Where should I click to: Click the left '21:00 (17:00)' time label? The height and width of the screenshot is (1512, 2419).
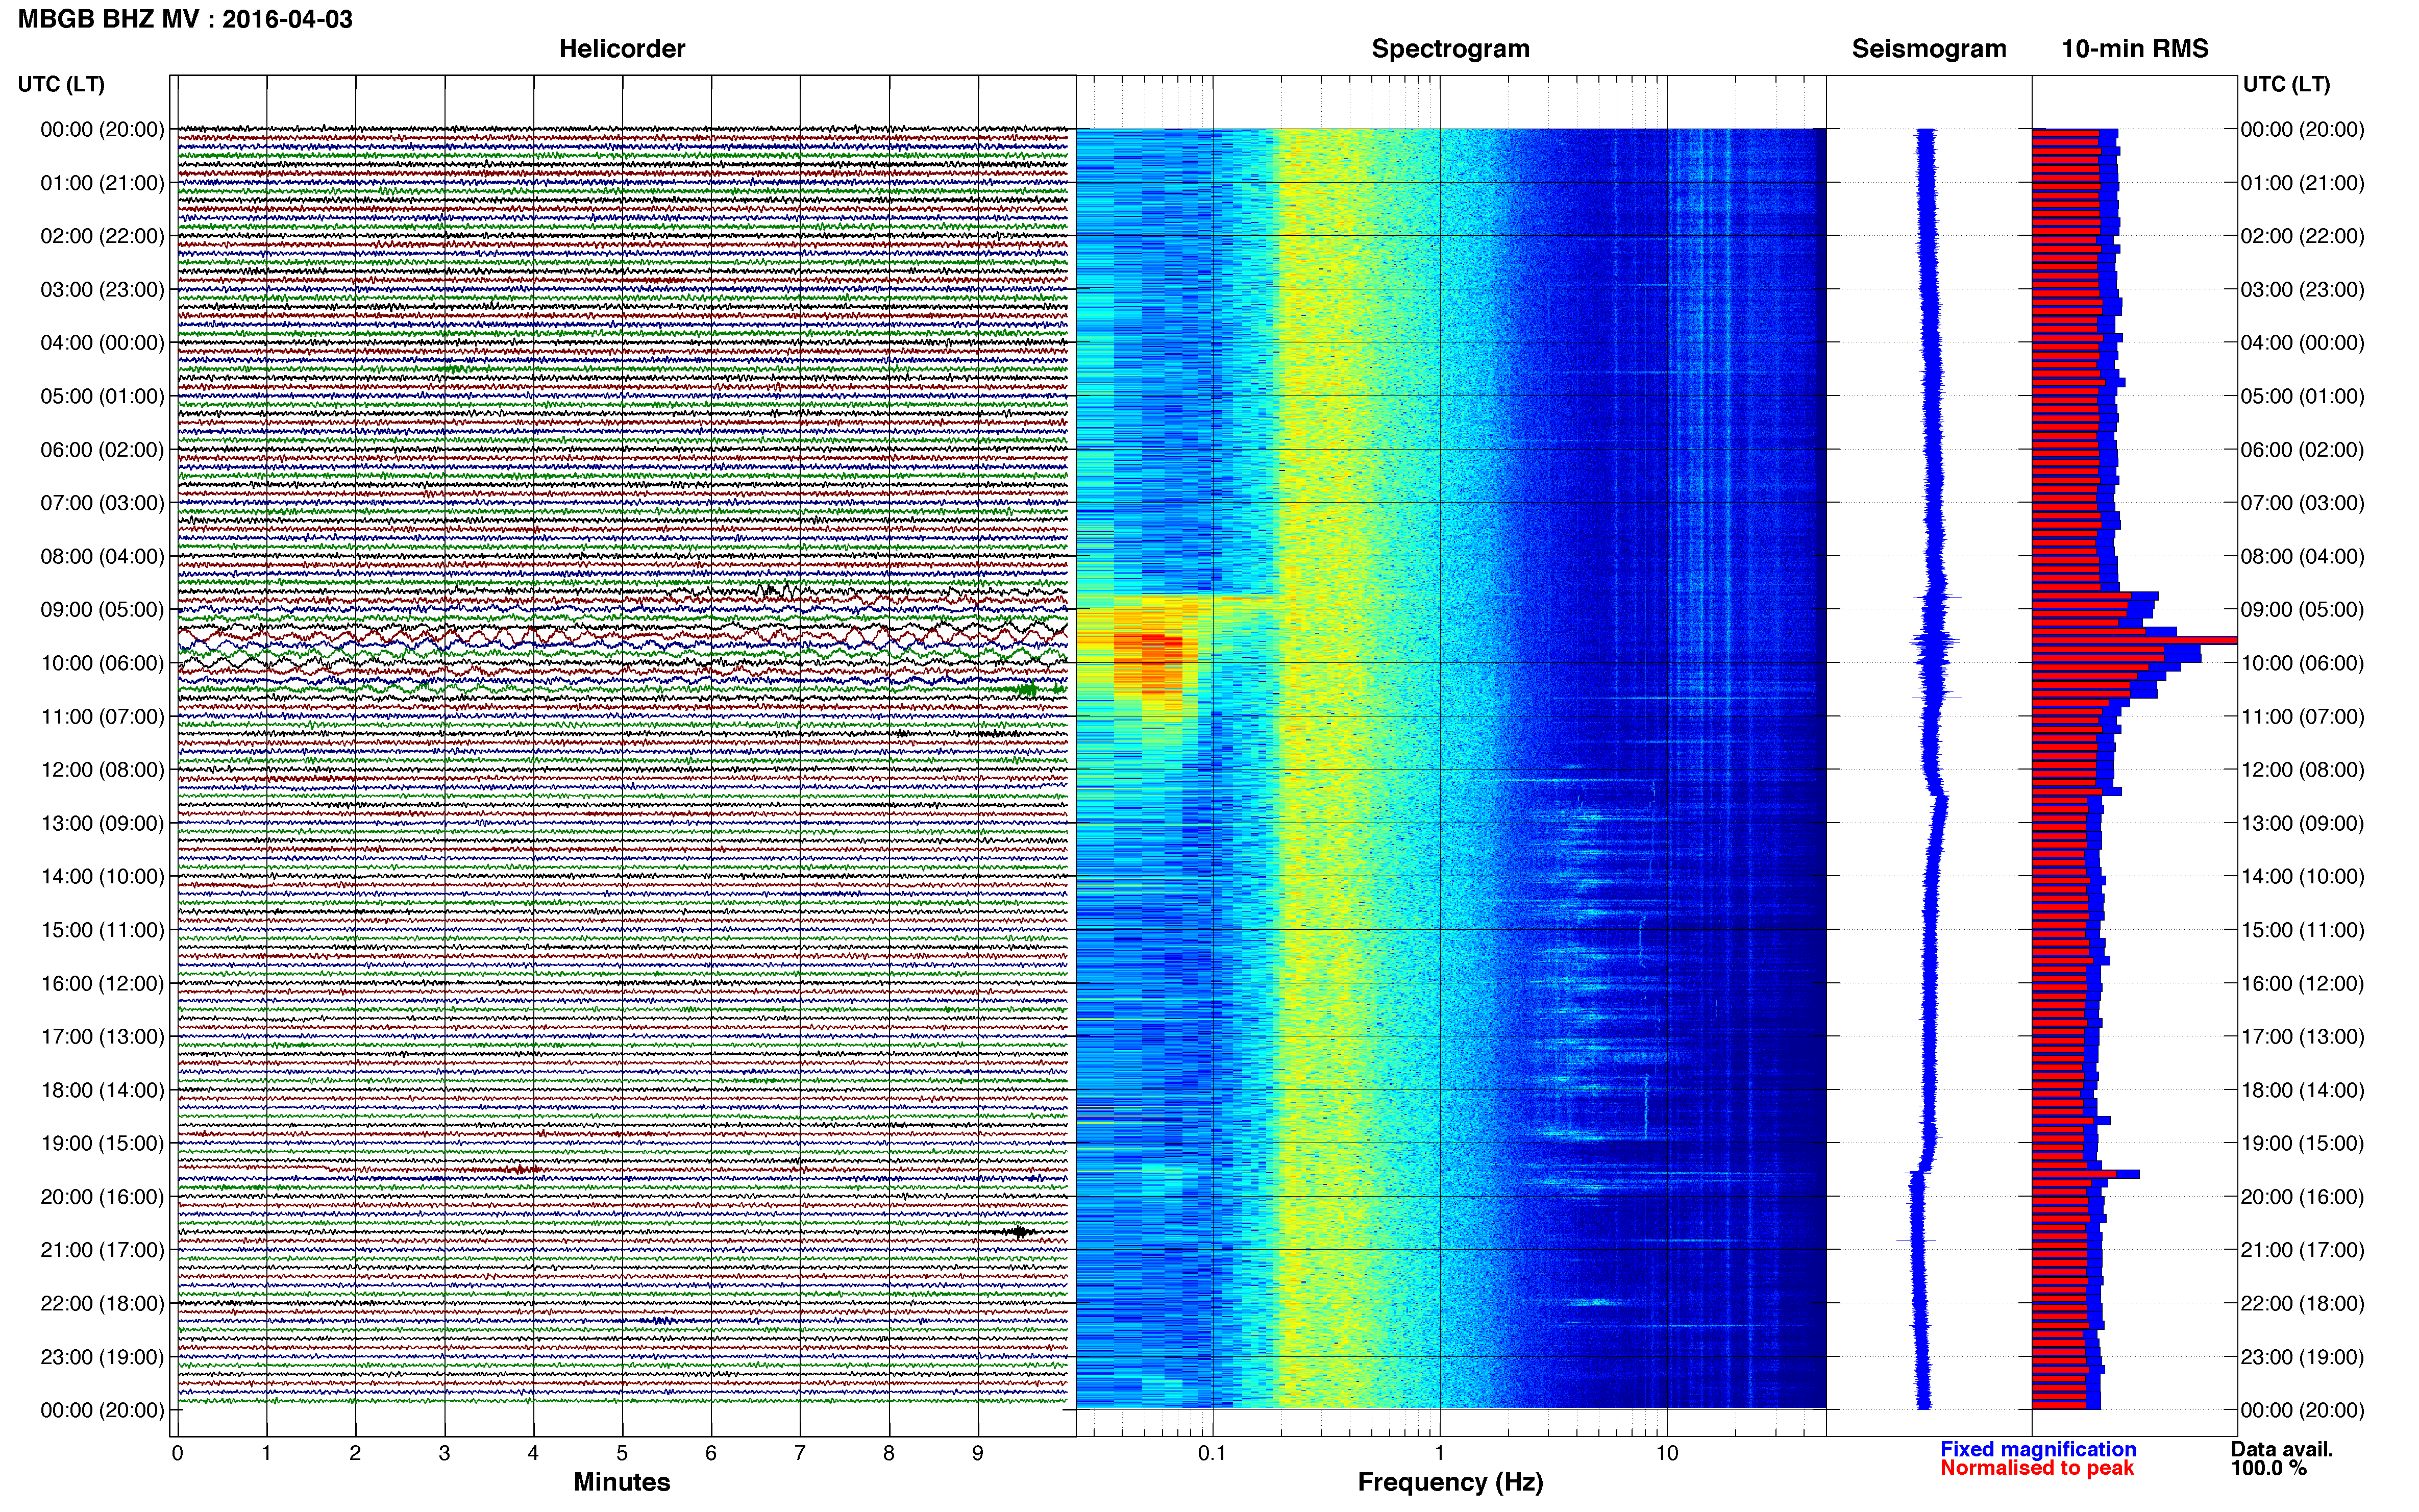(102, 1250)
